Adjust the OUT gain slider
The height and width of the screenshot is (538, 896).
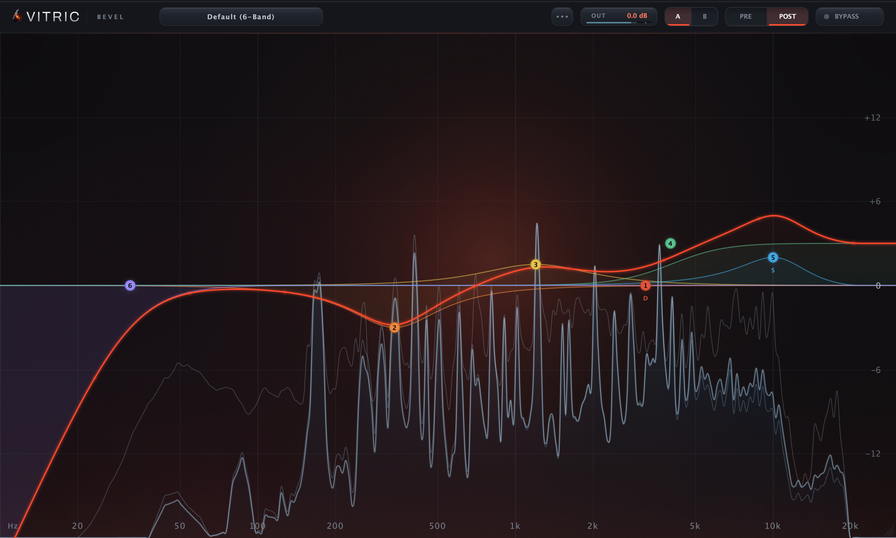(618, 23)
